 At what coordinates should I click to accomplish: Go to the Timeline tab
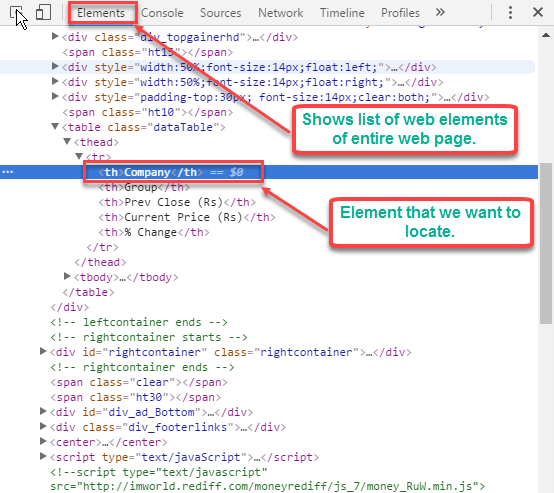point(342,13)
